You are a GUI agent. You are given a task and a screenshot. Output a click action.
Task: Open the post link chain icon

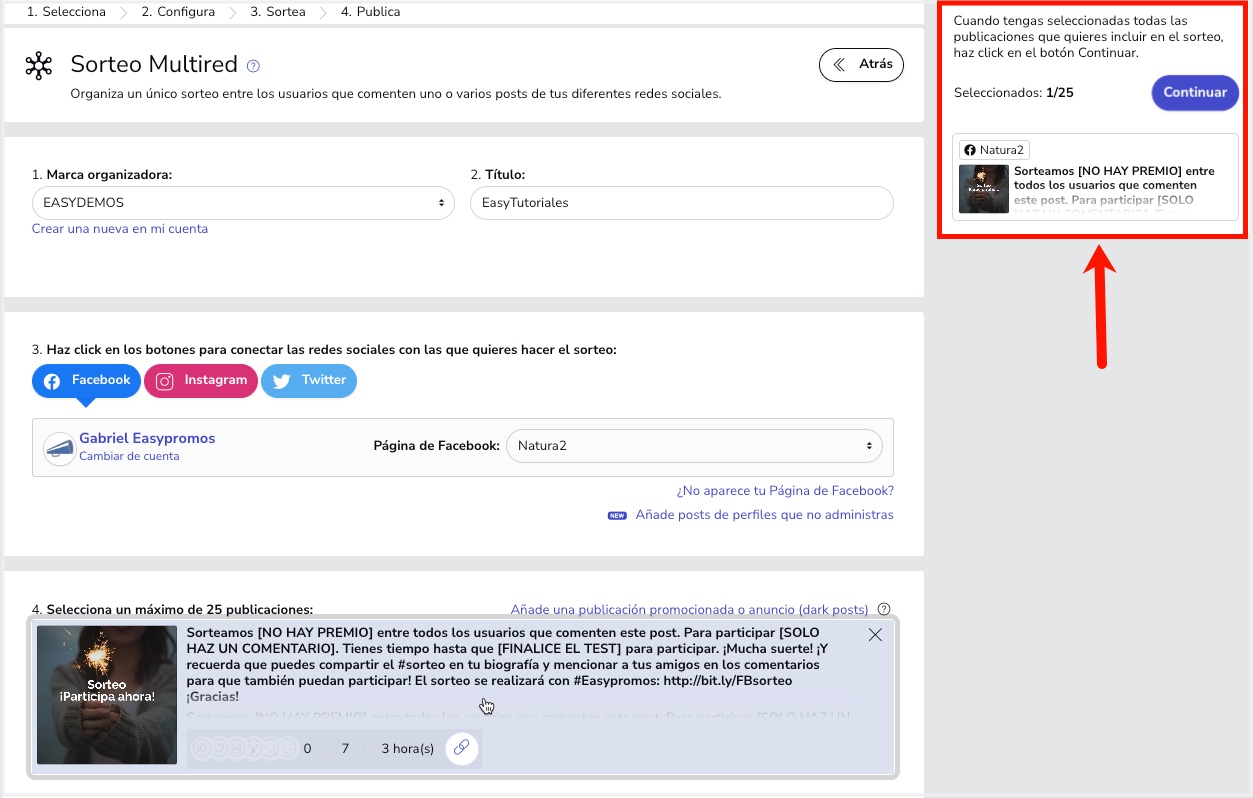(x=461, y=747)
